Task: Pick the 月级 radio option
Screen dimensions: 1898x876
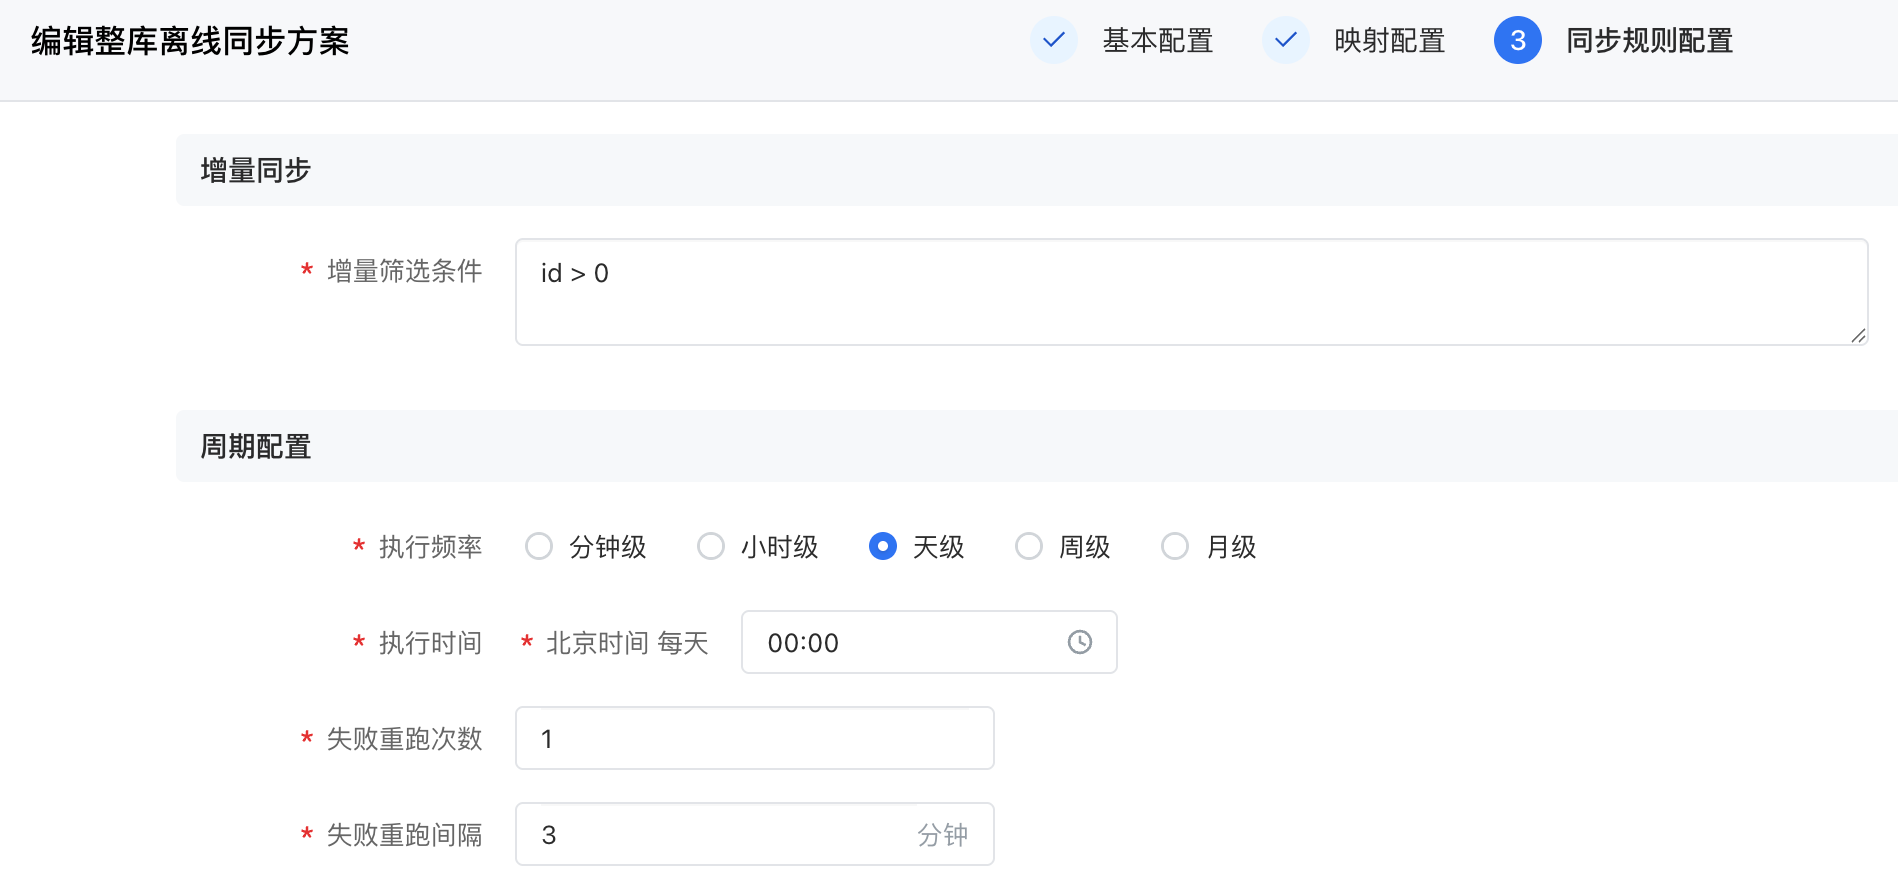Action: (1175, 546)
